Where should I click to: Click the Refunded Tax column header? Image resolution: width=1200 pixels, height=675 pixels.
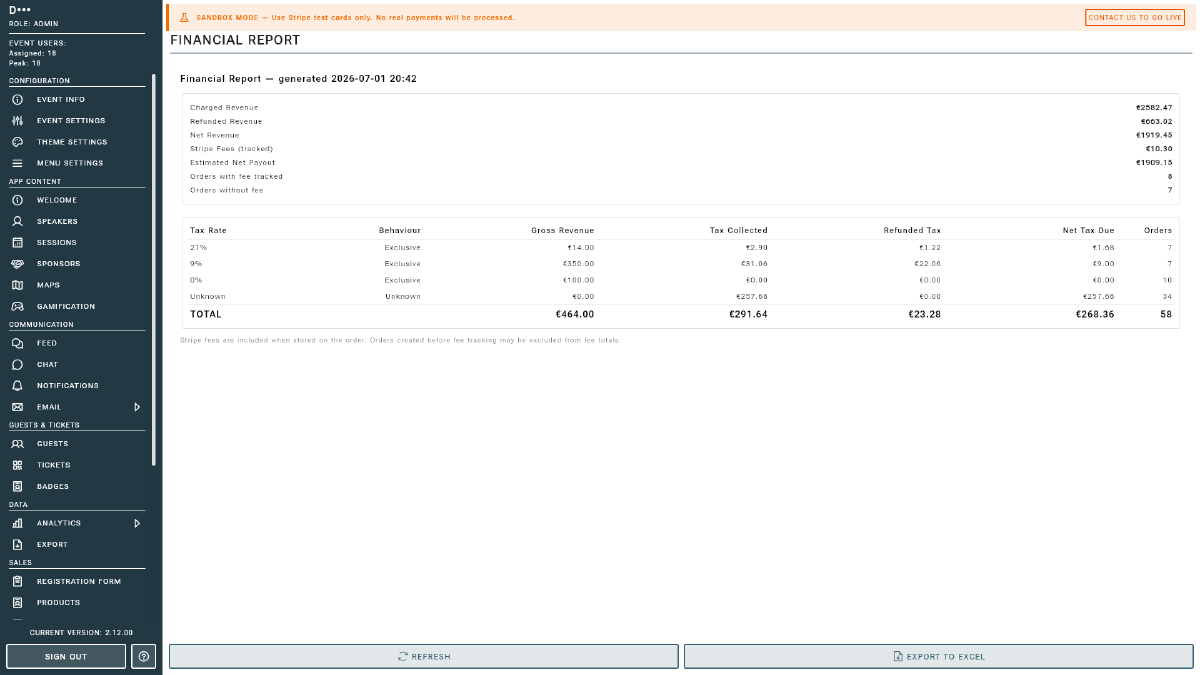click(912, 230)
